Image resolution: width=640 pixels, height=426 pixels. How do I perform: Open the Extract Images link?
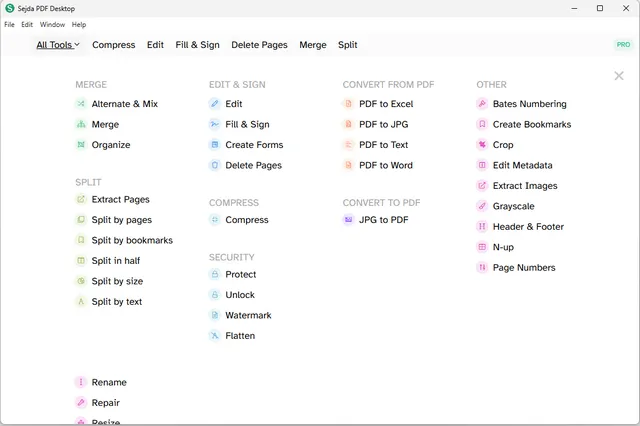(x=525, y=186)
